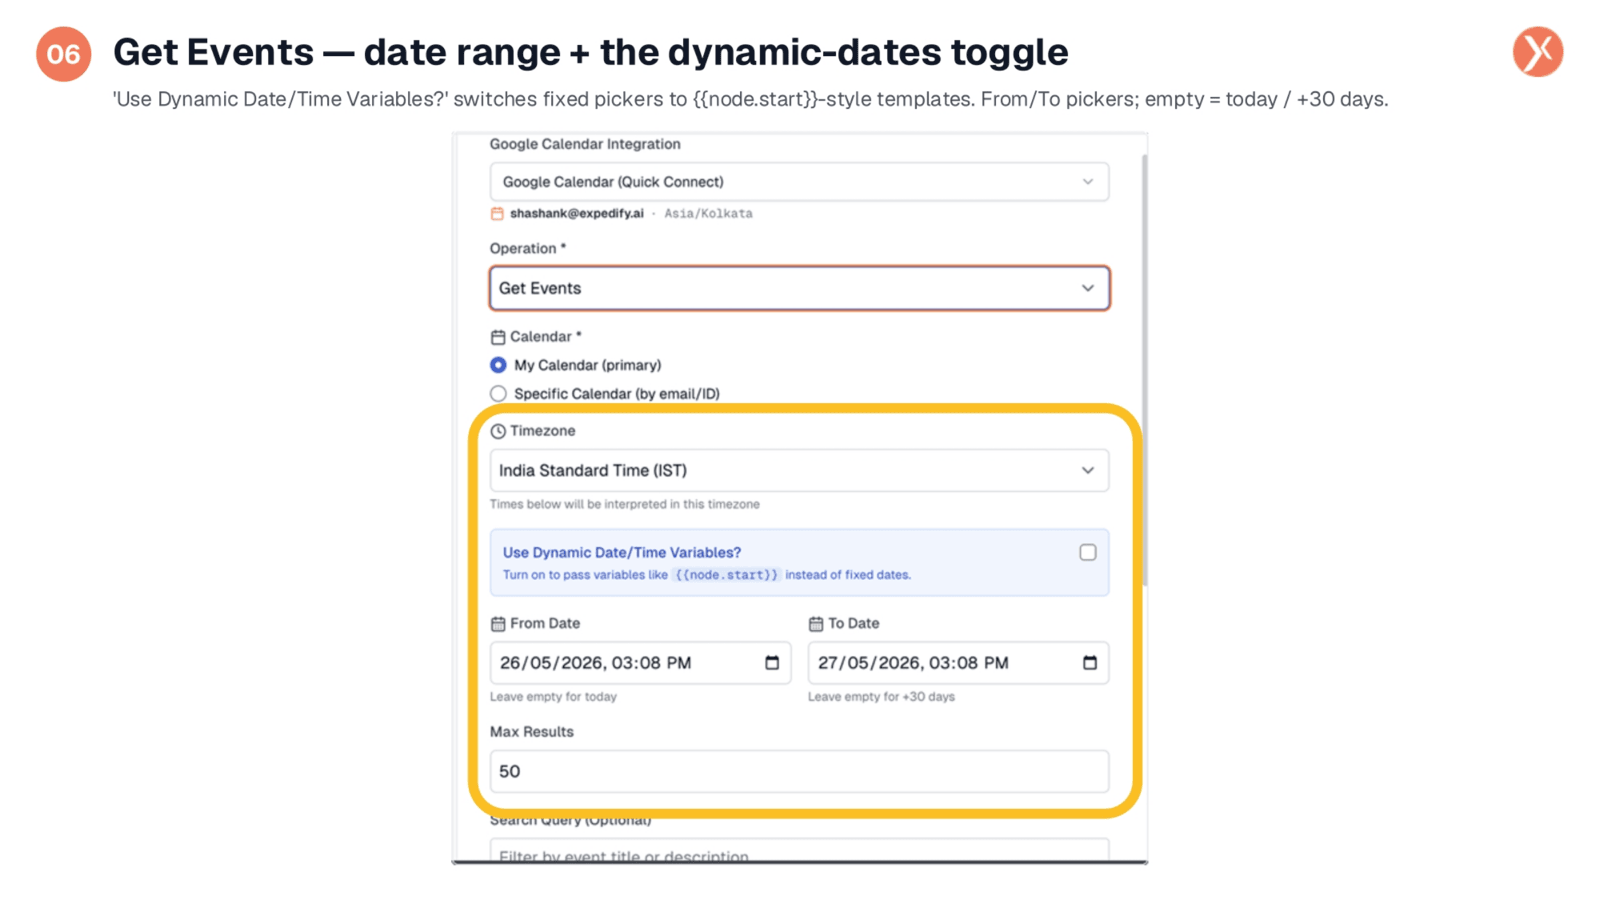The height and width of the screenshot is (900, 1600).
Task: Click 'Times below will be interpreted' note
Action: tap(625, 504)
